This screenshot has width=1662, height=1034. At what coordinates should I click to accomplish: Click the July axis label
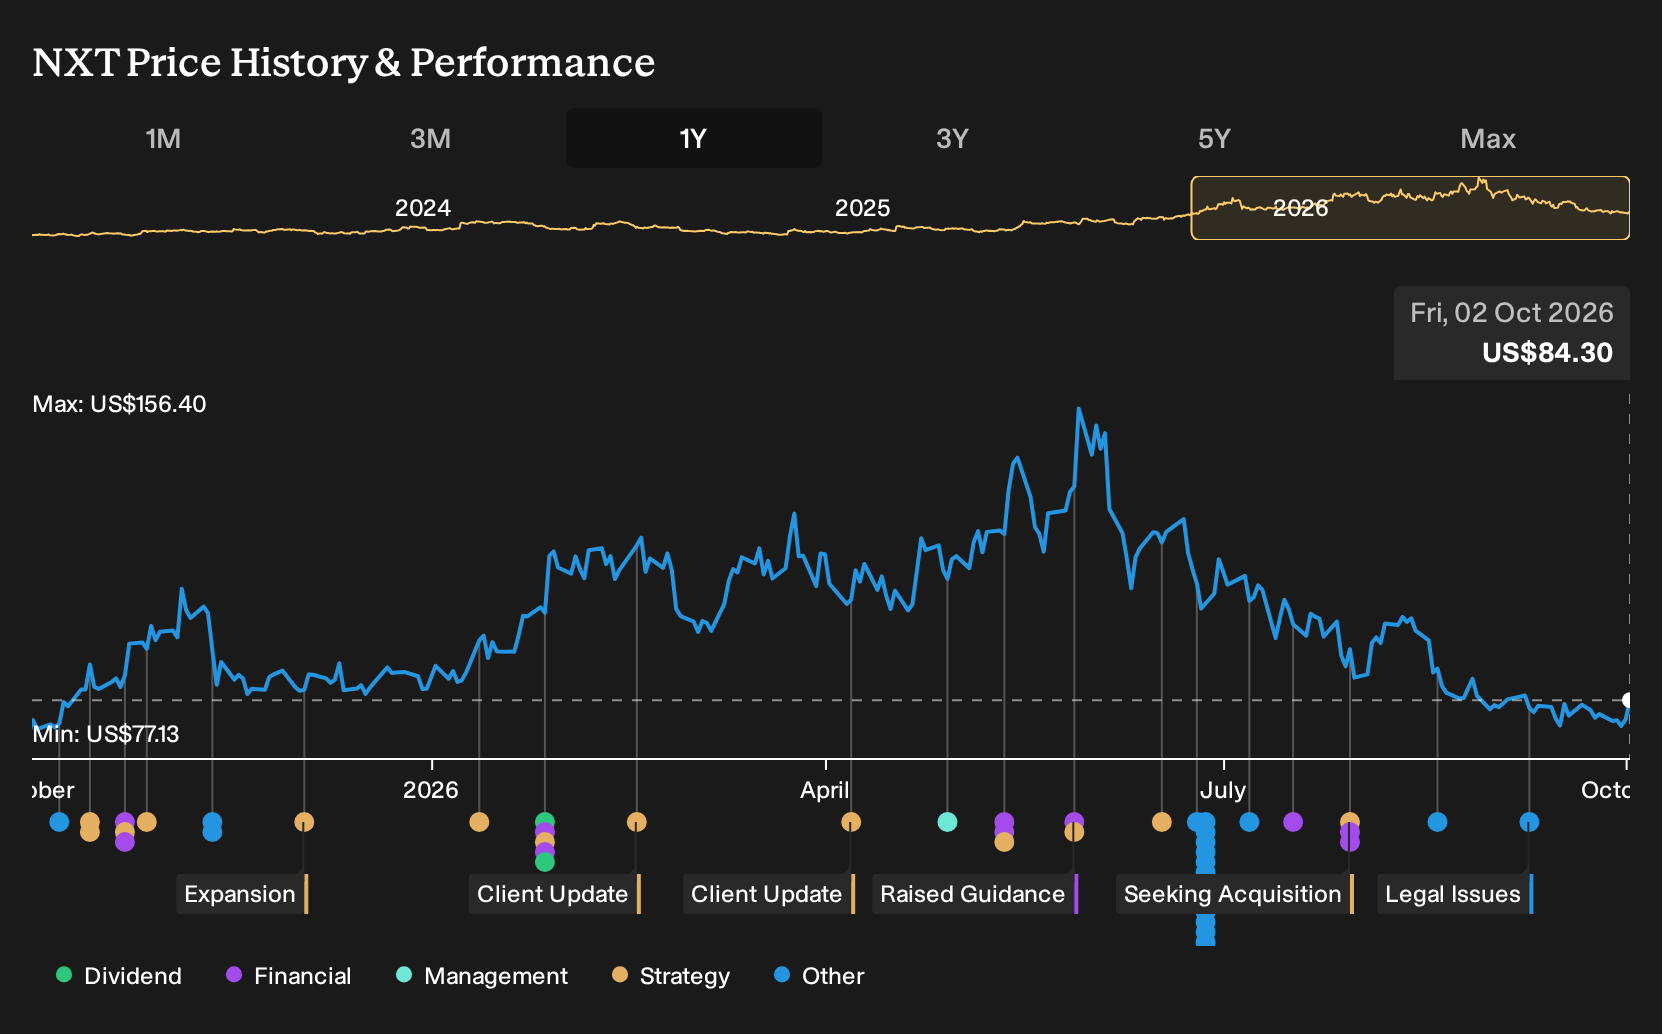(1223, 790)
